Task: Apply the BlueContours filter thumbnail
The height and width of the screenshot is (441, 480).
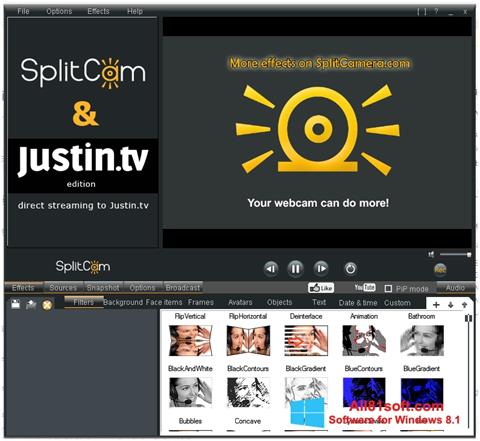Action: pyautogui.click(x=364, y=393)
